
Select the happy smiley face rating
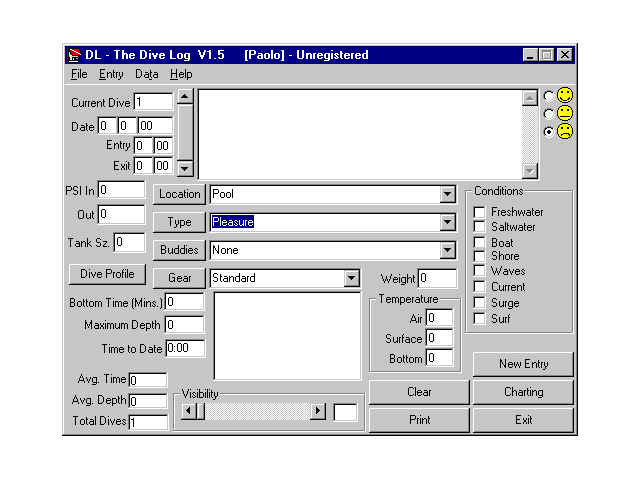click(x=547, y=96)
